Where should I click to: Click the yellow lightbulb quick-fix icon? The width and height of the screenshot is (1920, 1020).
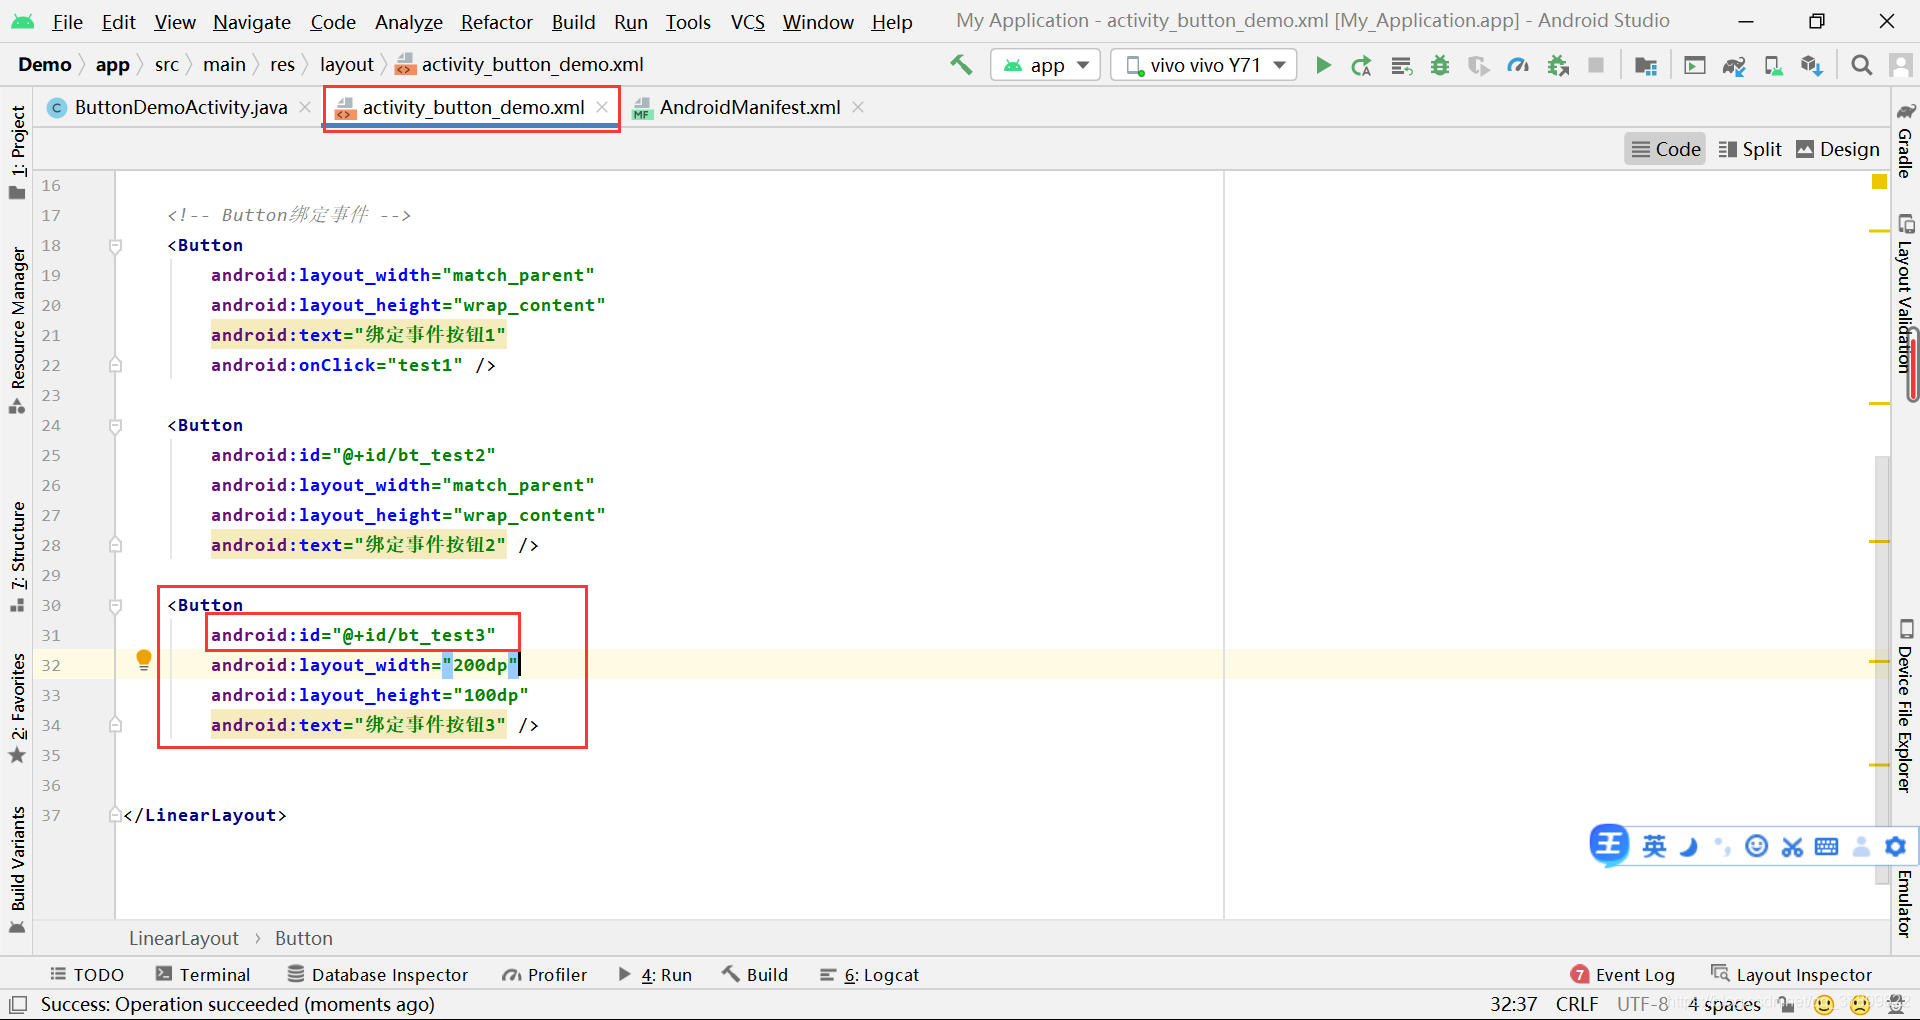(144, 660)
